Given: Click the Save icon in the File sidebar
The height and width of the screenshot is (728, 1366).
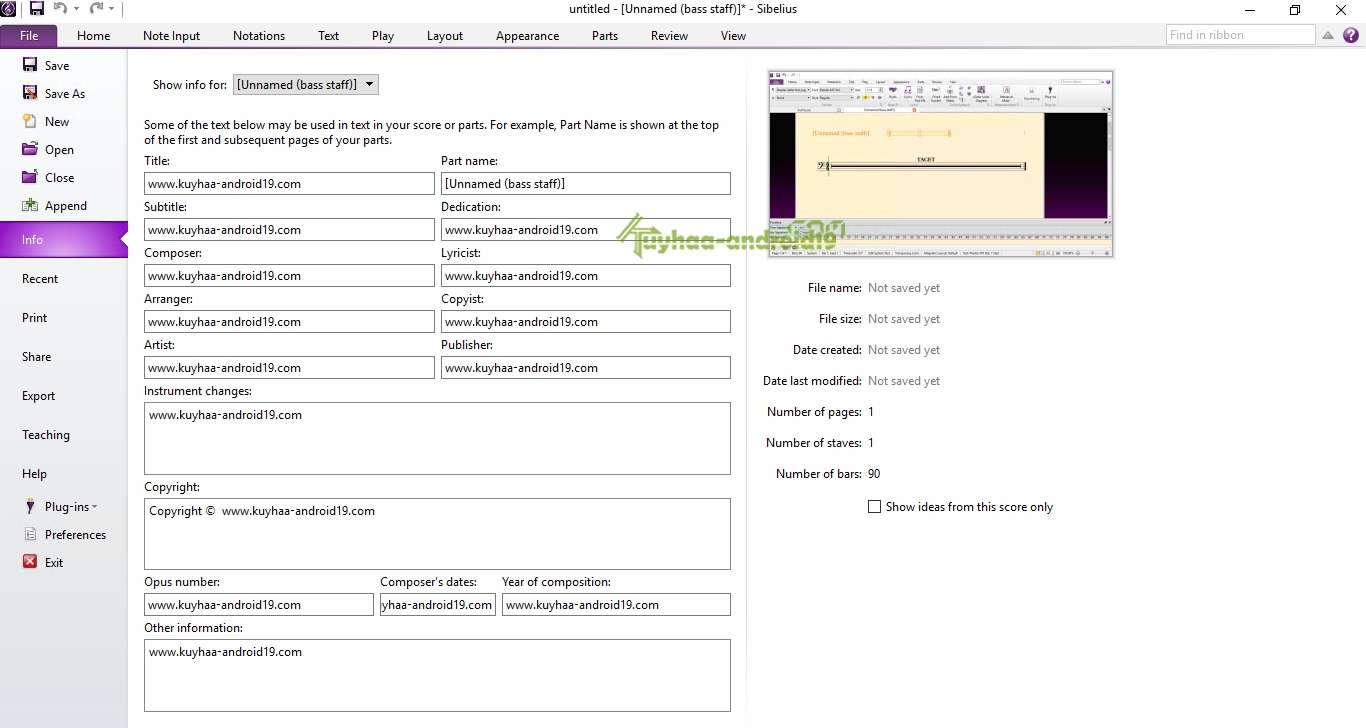Looking at the screenshot, I should pos(29,65).
